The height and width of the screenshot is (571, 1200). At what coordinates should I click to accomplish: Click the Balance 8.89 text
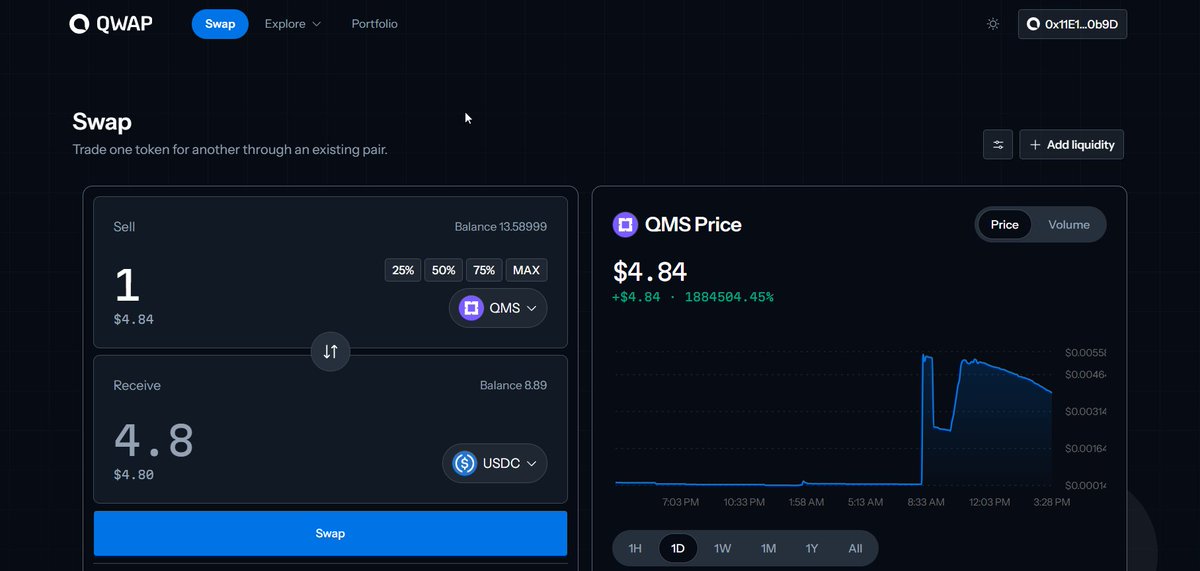(513, 385)
